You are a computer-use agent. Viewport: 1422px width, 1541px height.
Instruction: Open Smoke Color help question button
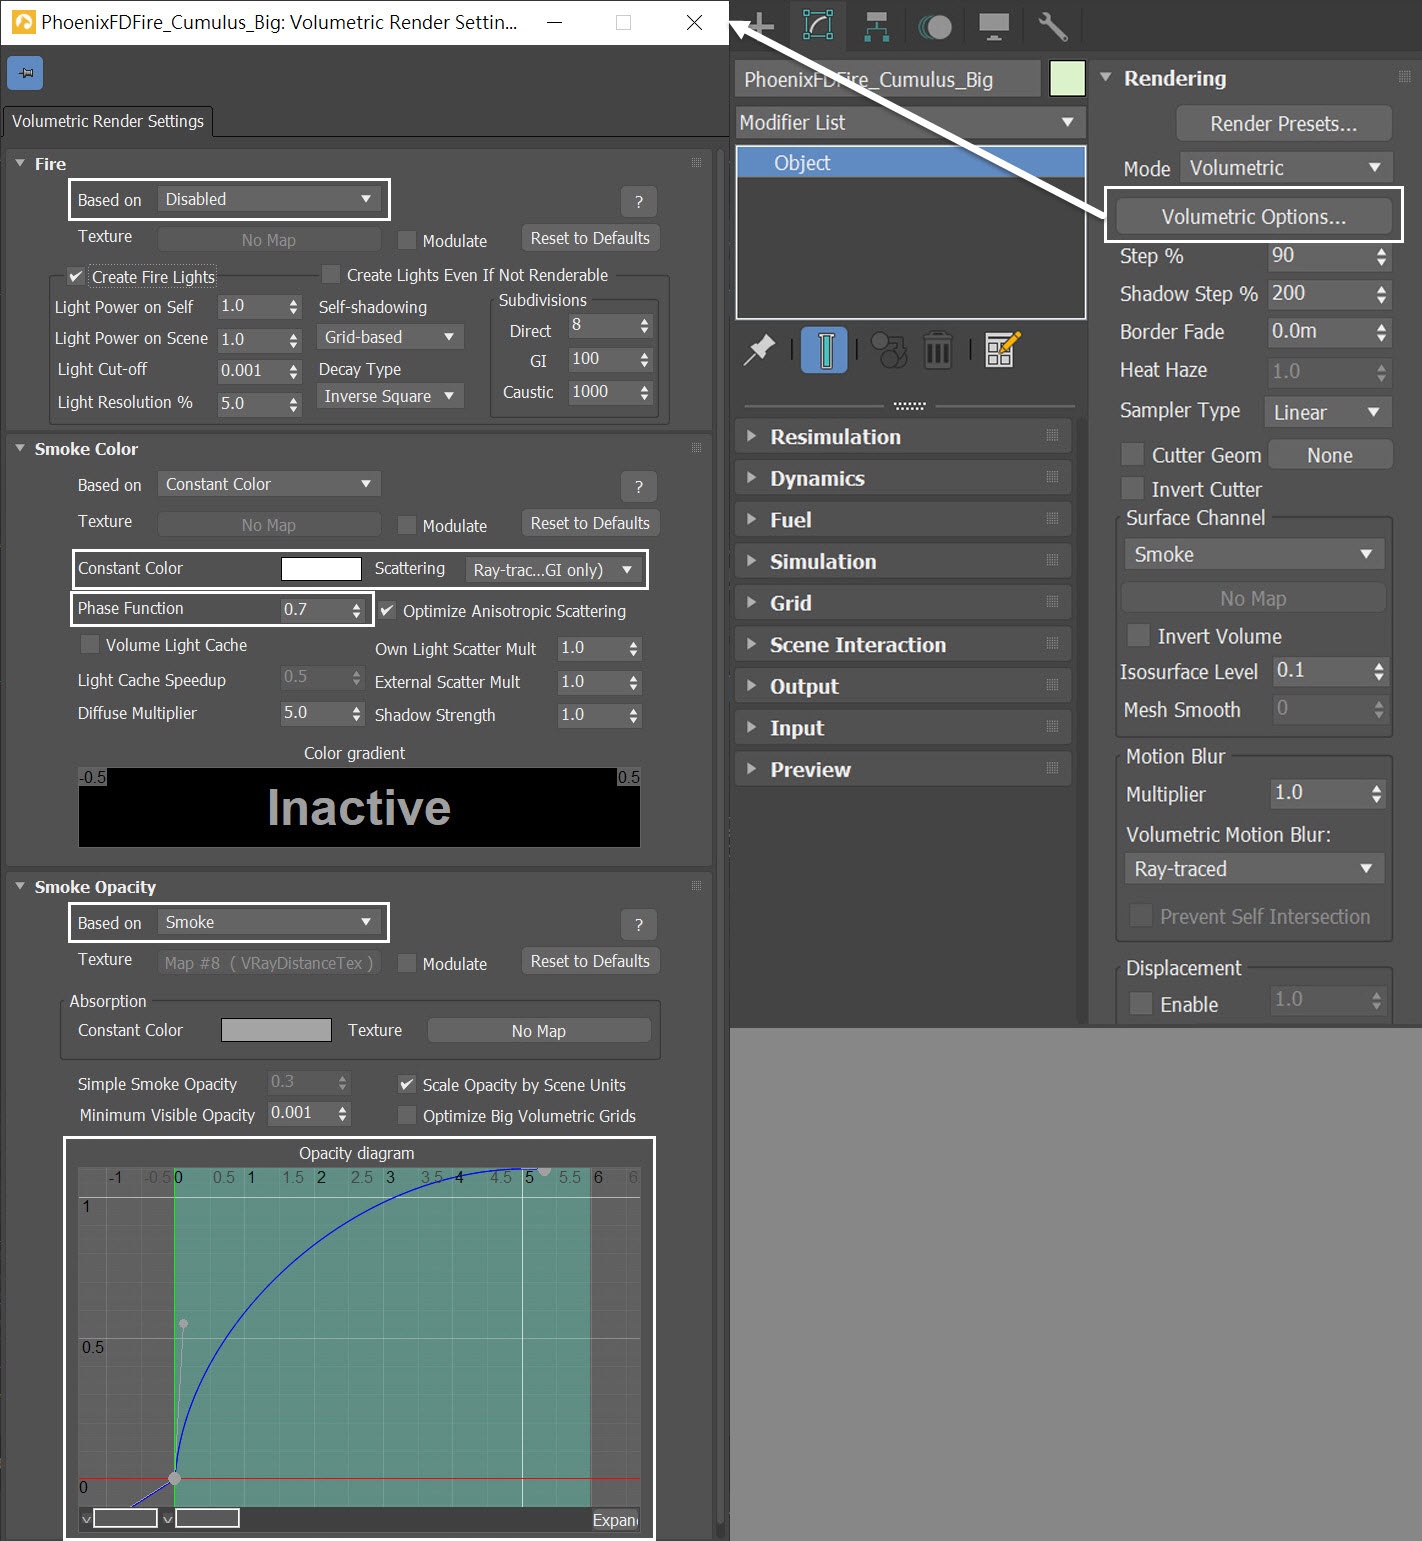pyautogui.click(x=639, y=487)
